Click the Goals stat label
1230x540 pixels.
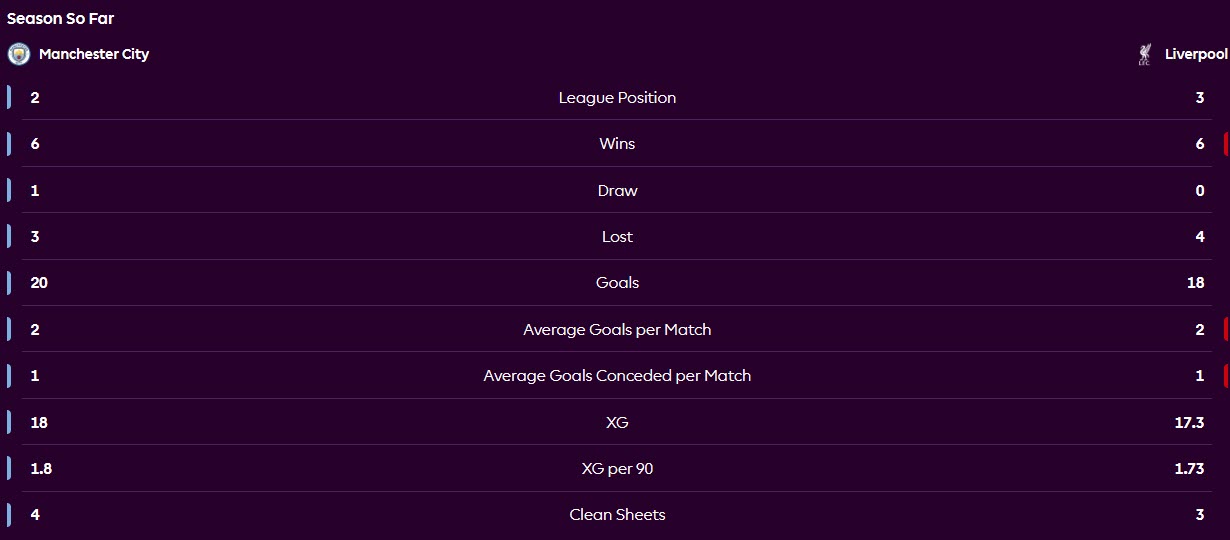pyautogui.click(x=617, y=283)
